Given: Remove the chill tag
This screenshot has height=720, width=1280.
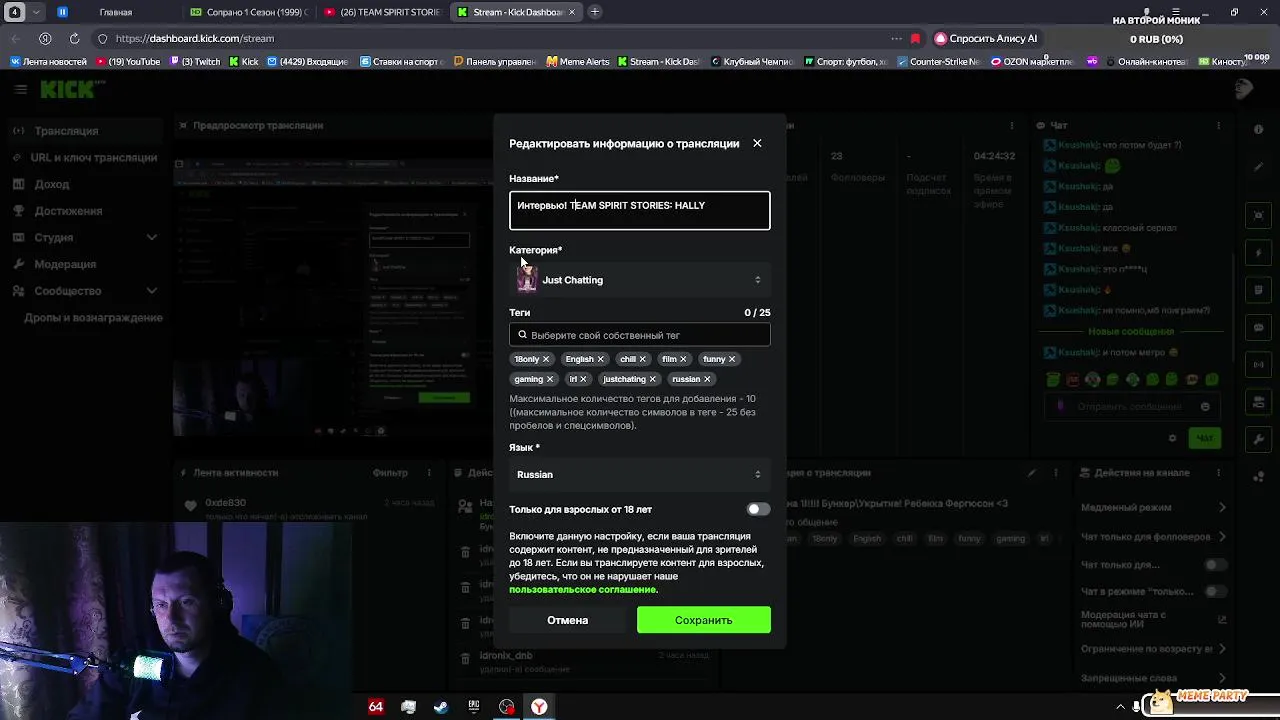Looking at the screenshot, I should point(642,359).
